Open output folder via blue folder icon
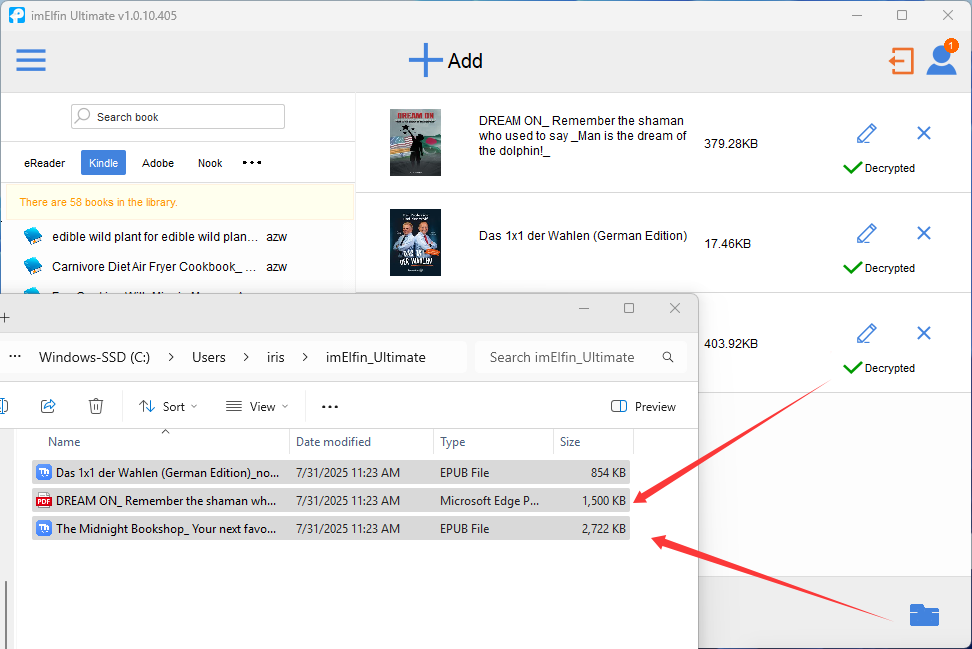Screen dimensions: 972x649 924,615
